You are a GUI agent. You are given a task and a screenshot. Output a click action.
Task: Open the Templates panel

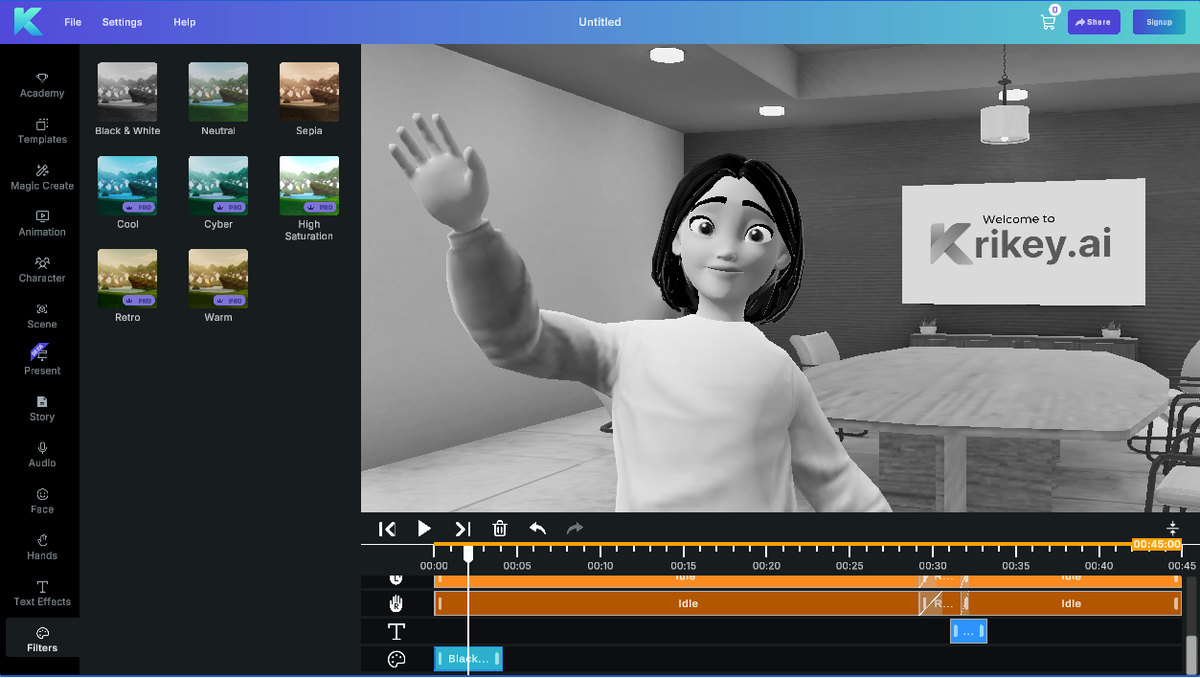(41, 132)
